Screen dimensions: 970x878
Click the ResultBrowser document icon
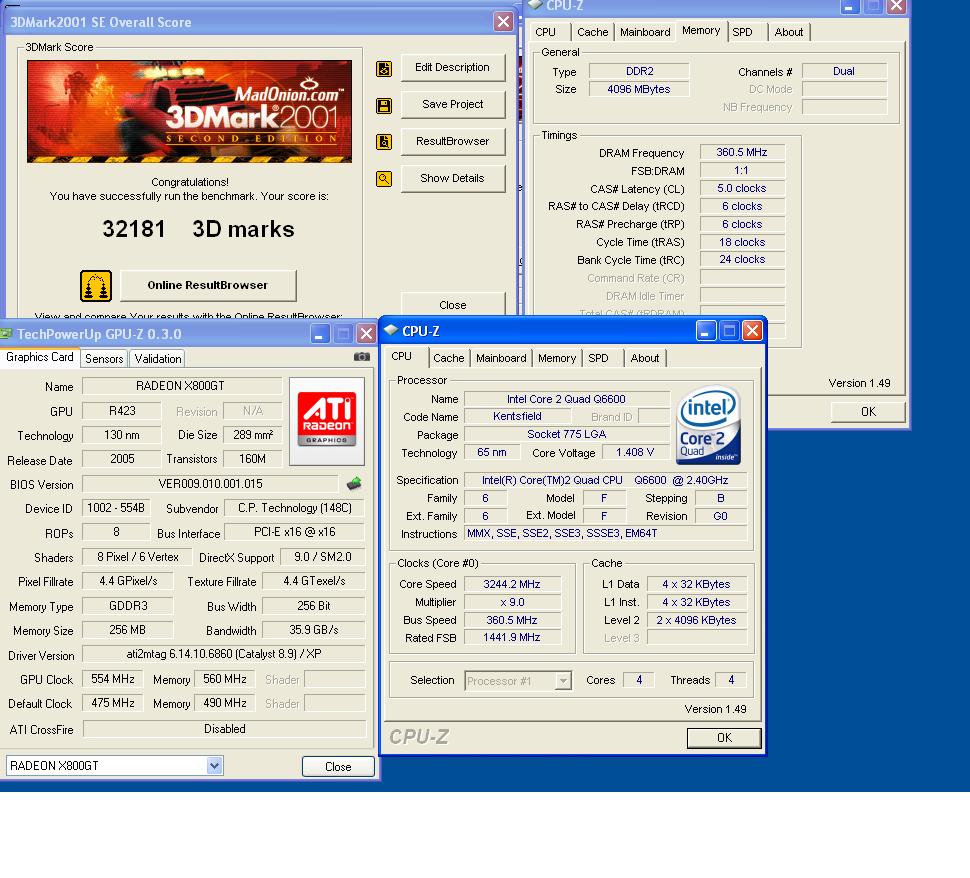point(384,142)
